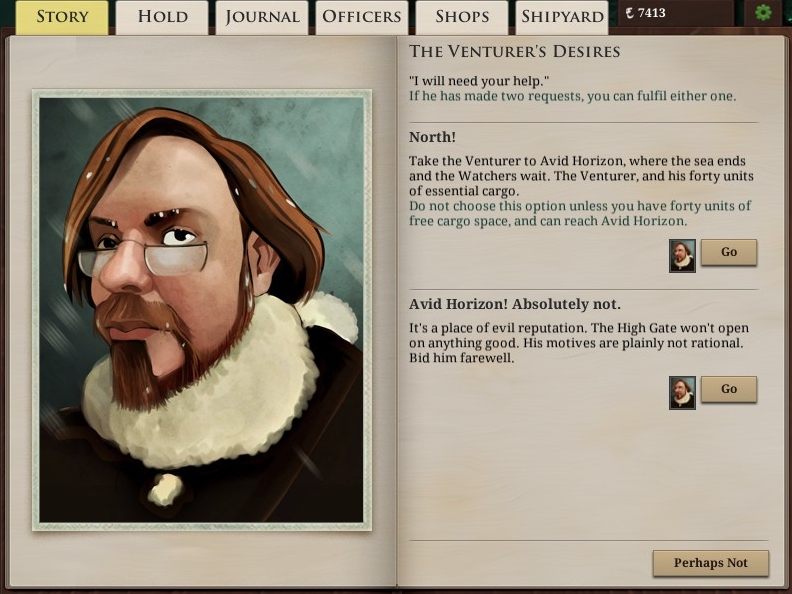Click the "North!" option heading
The height and width of the screenshot is (594, 792).
(x=432, y=137)
